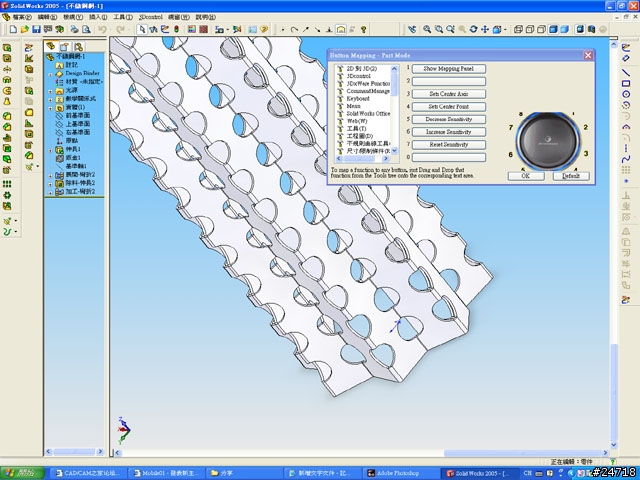Open the FeatureManager design tree tab
Image resolution: width=640 pixels, height=480 pixels.
pyautogui.click(x=51, y=46)
